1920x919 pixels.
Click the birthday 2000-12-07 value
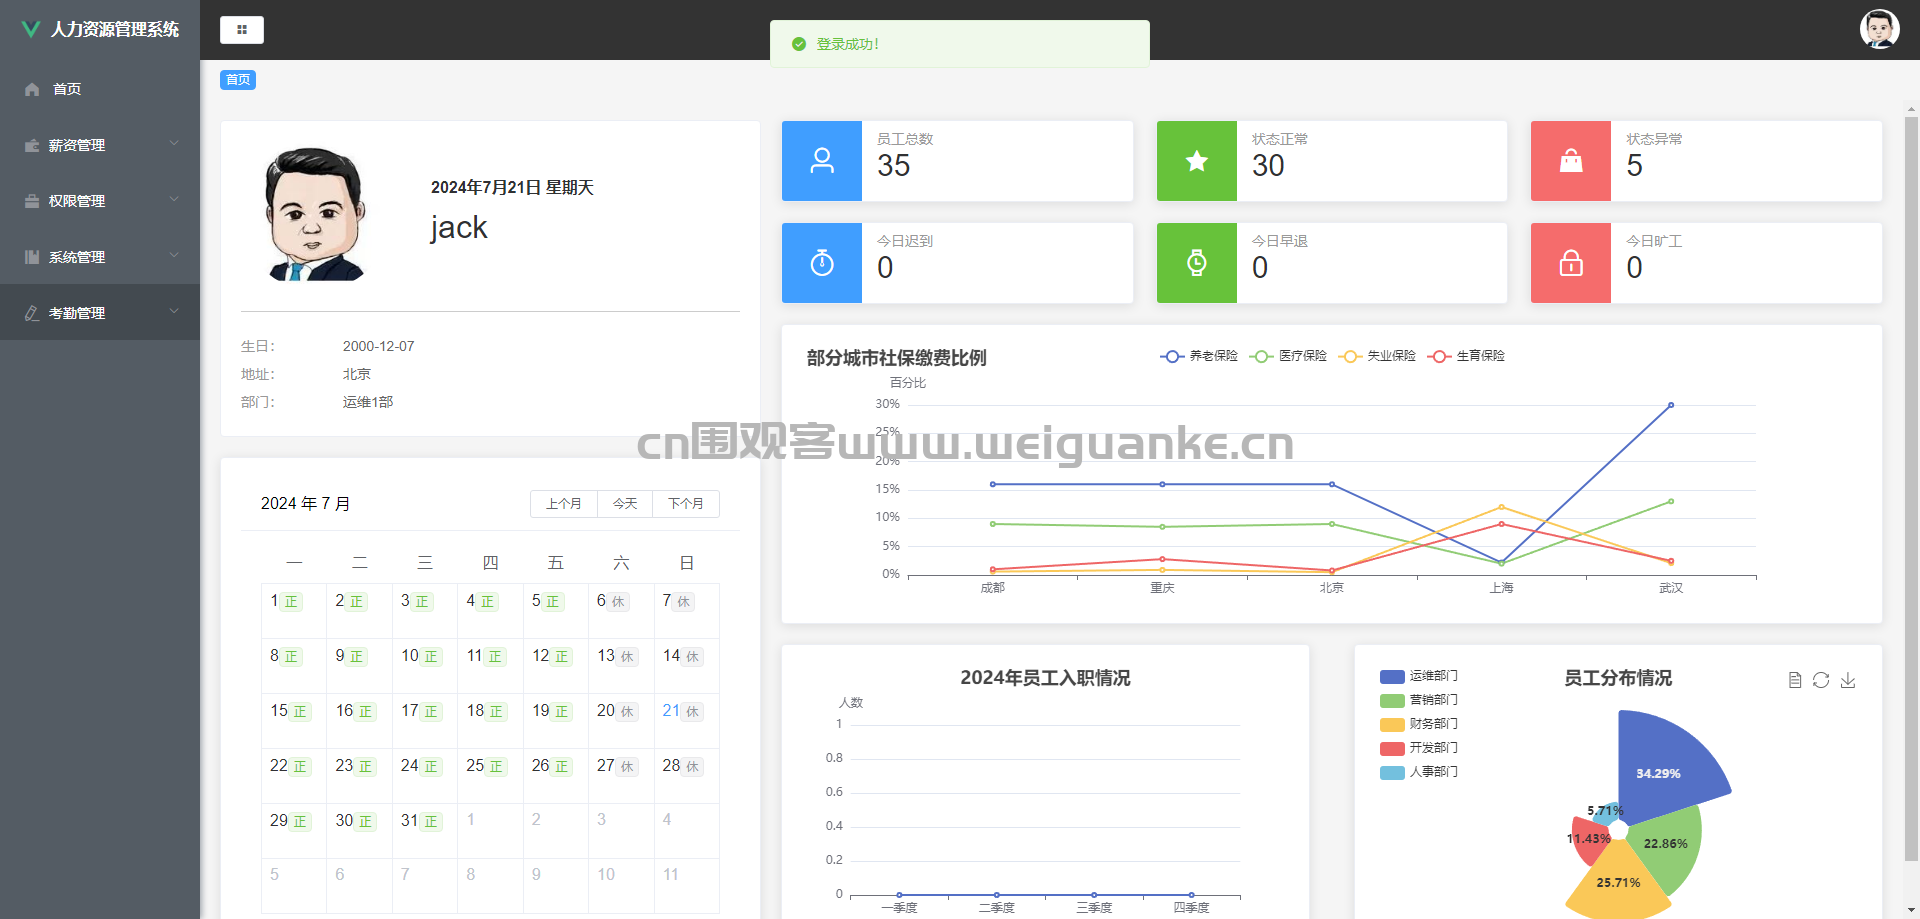click(379, 346)
